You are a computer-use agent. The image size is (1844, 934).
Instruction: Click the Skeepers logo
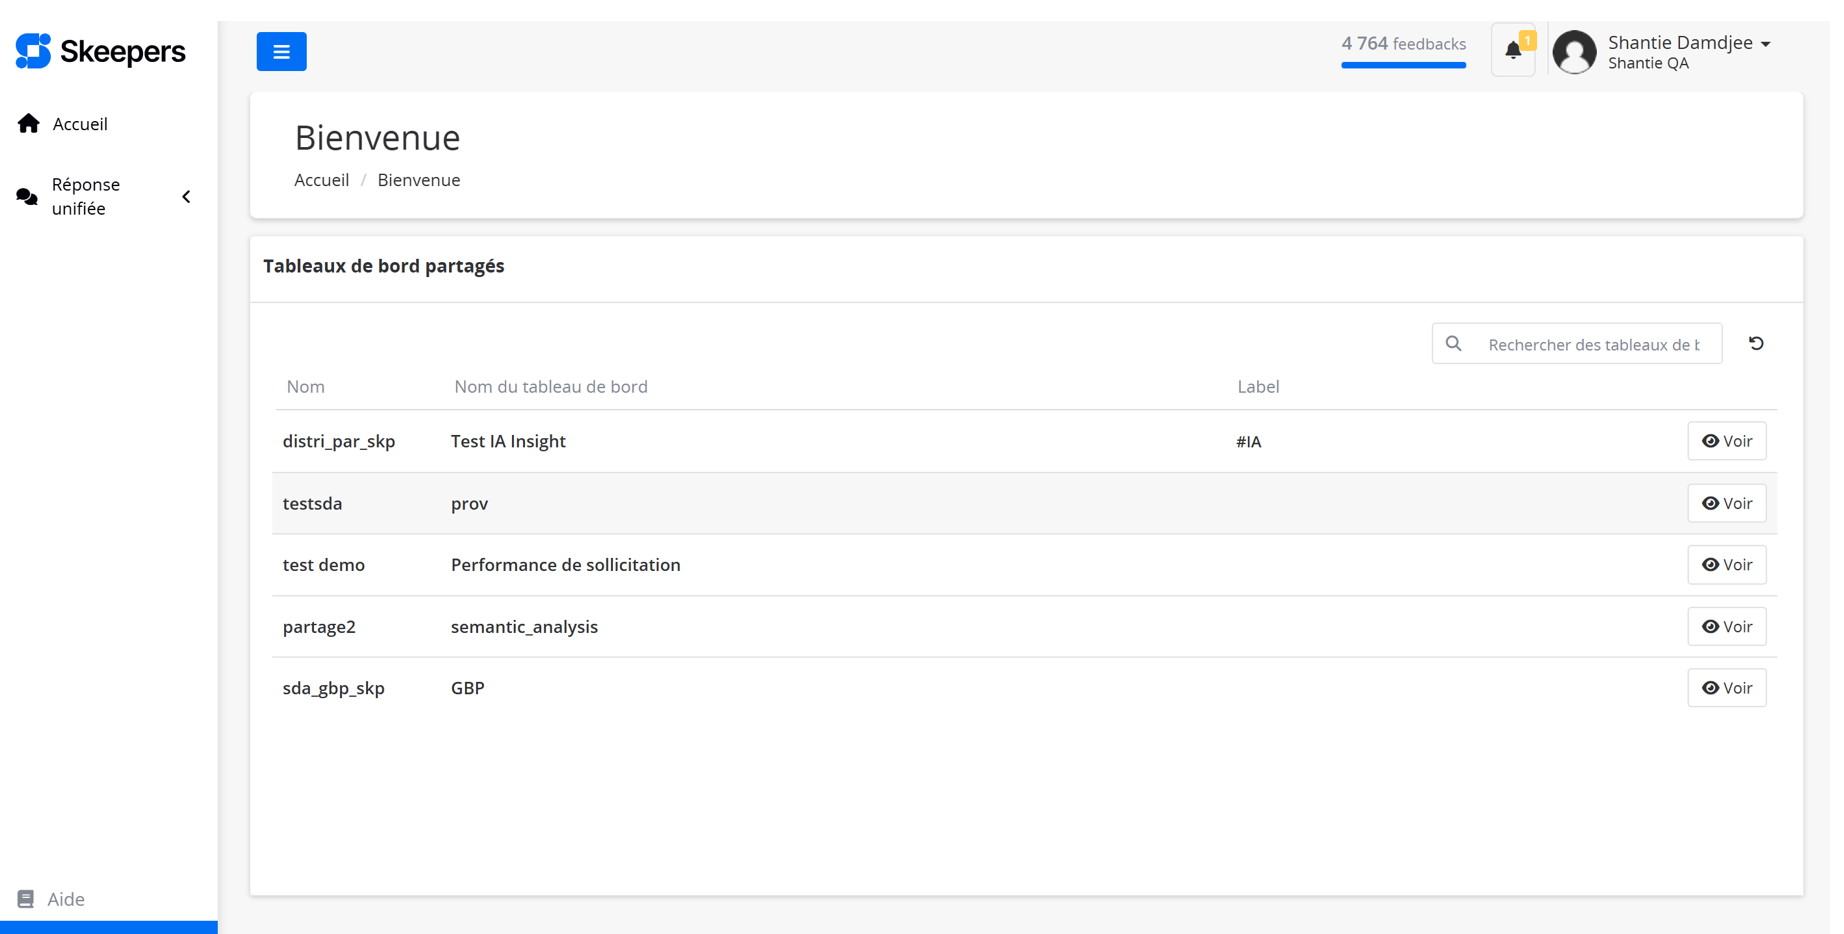tap(100, 51)
